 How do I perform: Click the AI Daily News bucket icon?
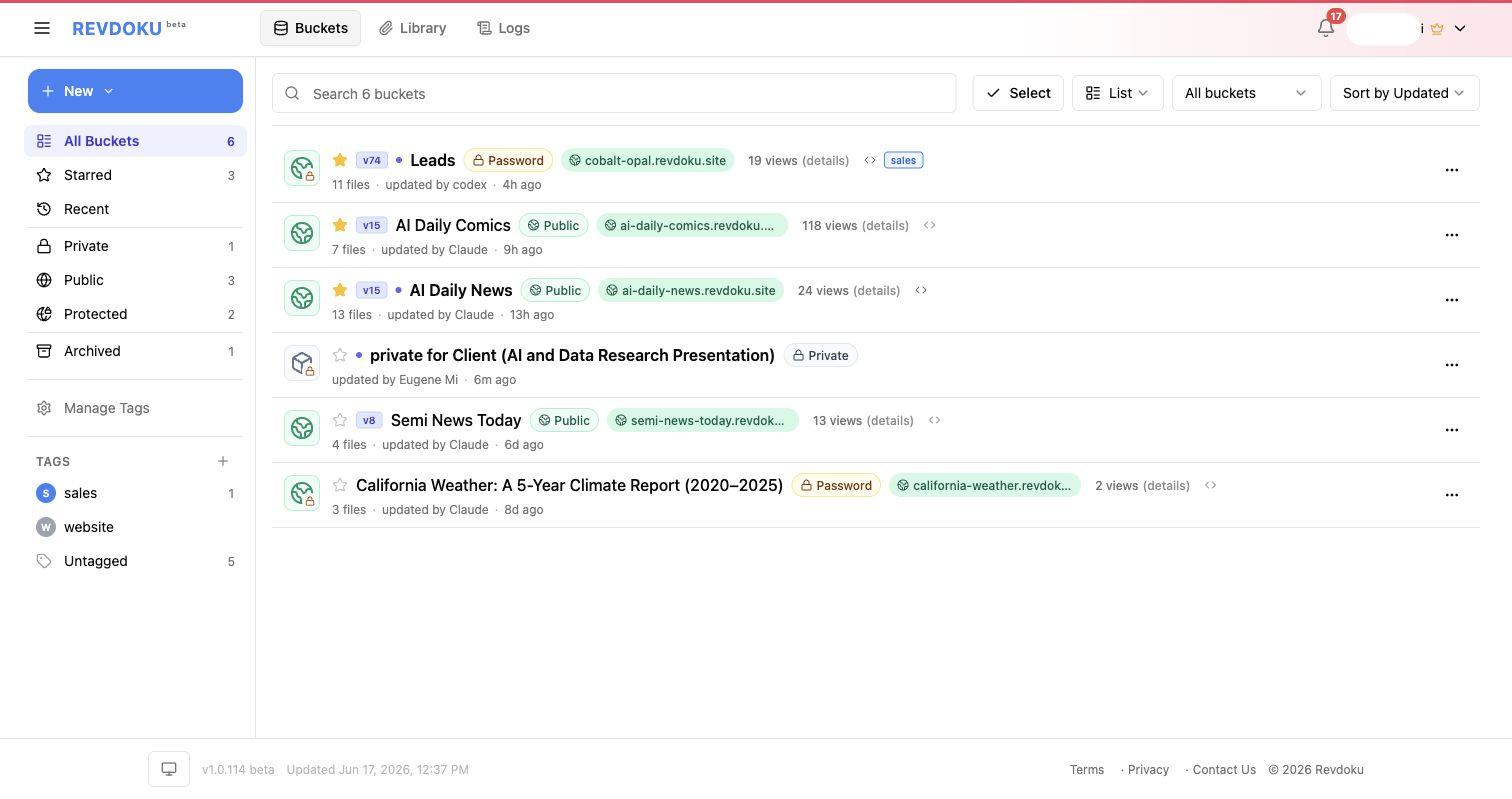tap(302, 298)
